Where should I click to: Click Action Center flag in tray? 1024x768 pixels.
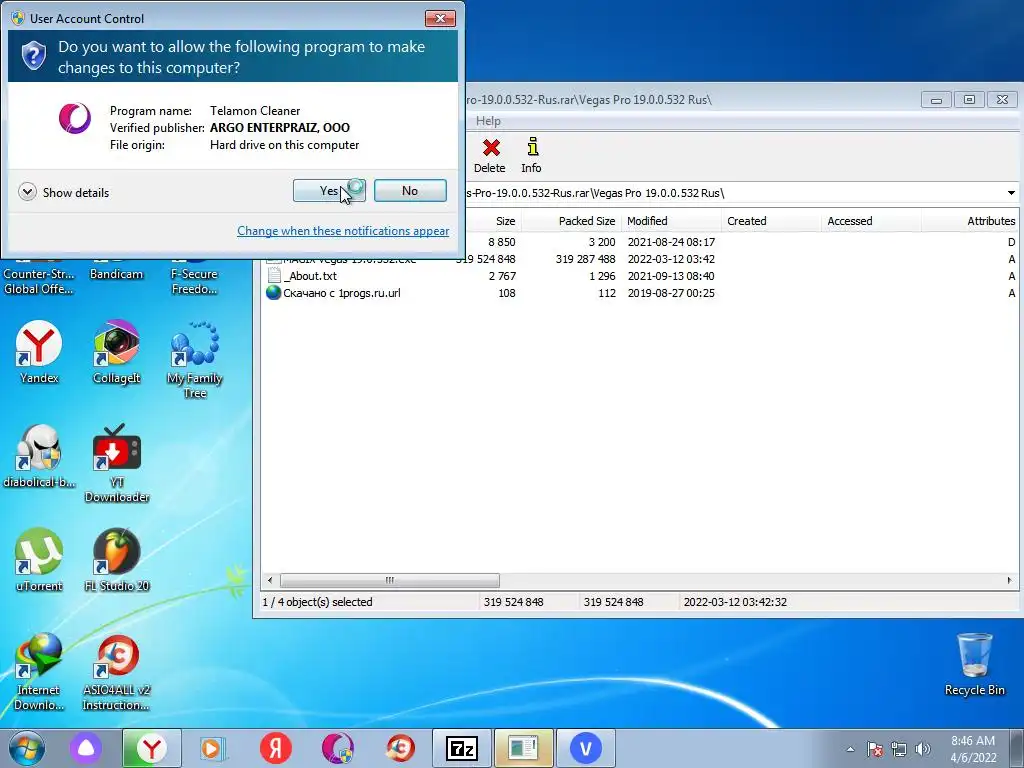pyautogui.click(x=875, y=749)
